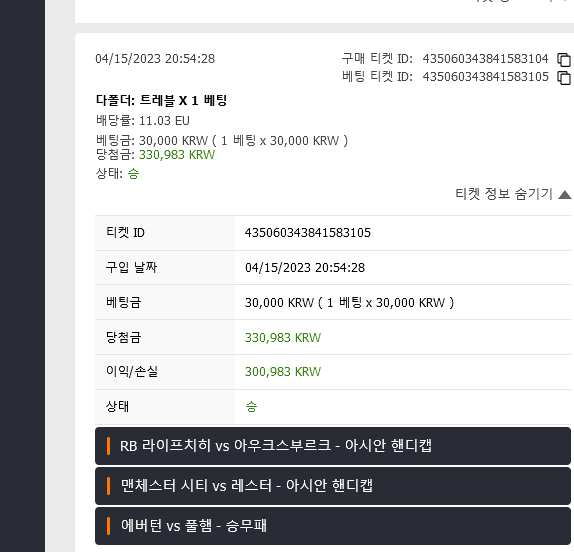Click orange marker on 에버턴 row

108,526
